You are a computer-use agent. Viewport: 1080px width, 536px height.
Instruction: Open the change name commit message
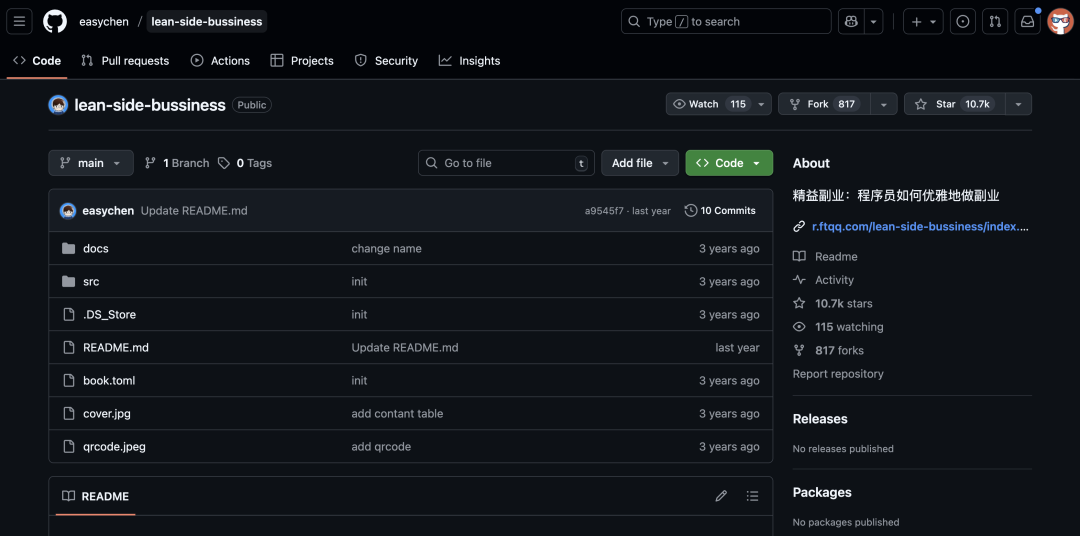386,248
